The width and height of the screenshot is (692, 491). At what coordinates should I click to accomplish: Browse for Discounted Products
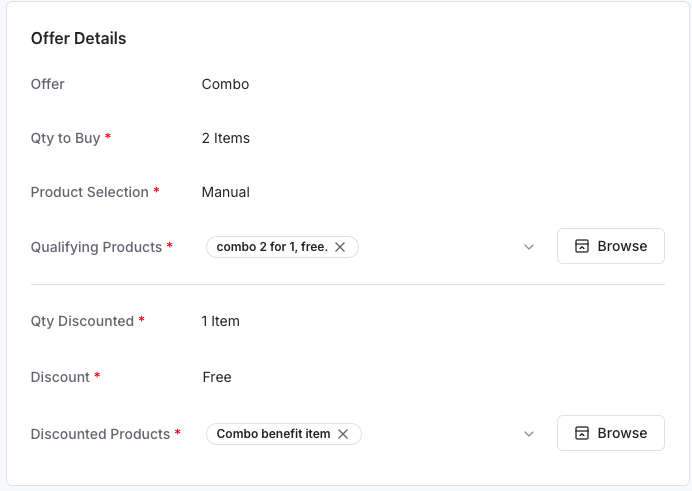point(610,433)
